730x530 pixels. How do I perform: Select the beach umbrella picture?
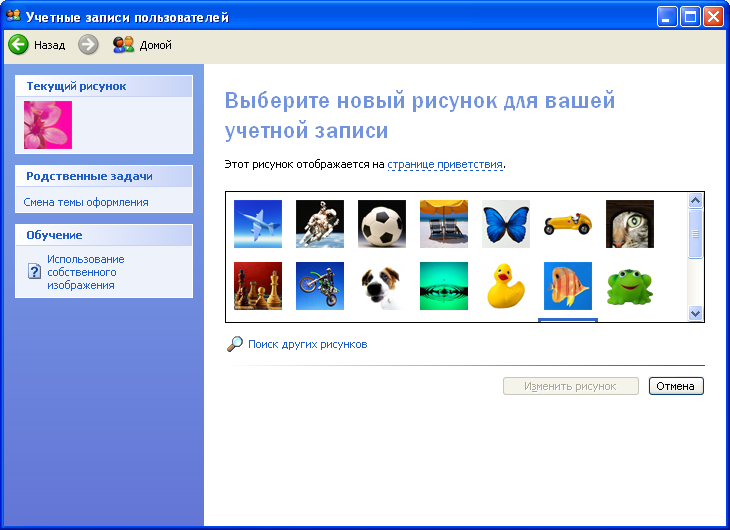[444, 224]
